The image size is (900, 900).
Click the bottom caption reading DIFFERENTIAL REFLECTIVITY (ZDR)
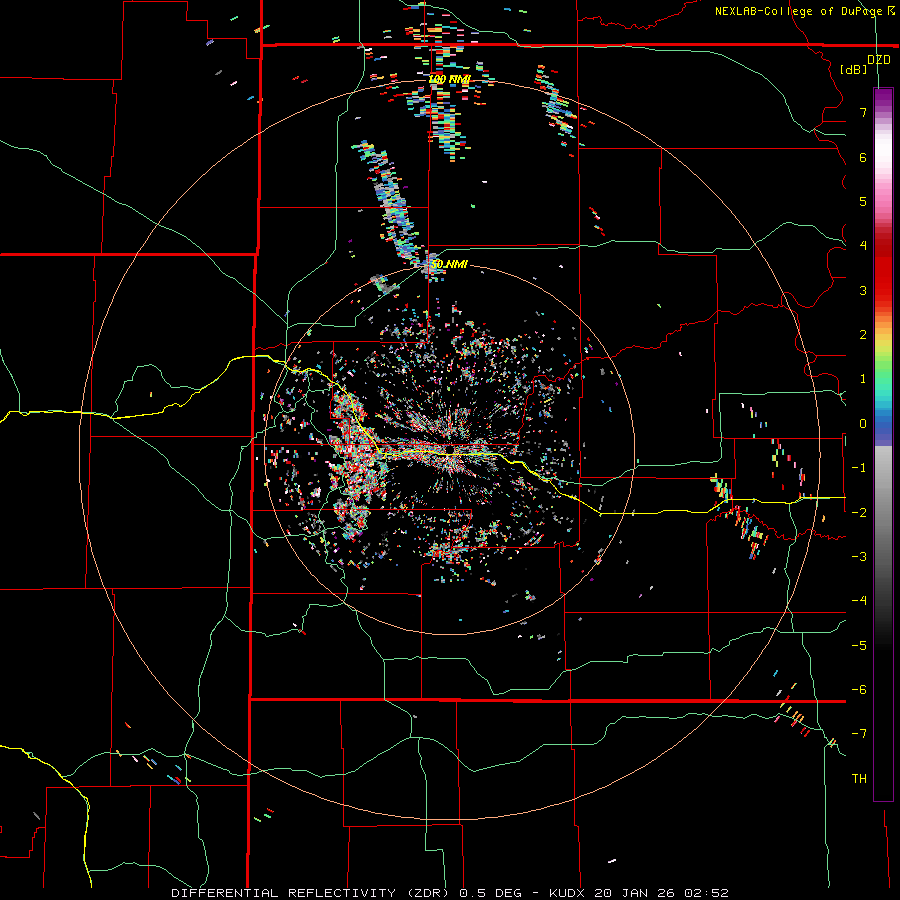coord(311,893)
